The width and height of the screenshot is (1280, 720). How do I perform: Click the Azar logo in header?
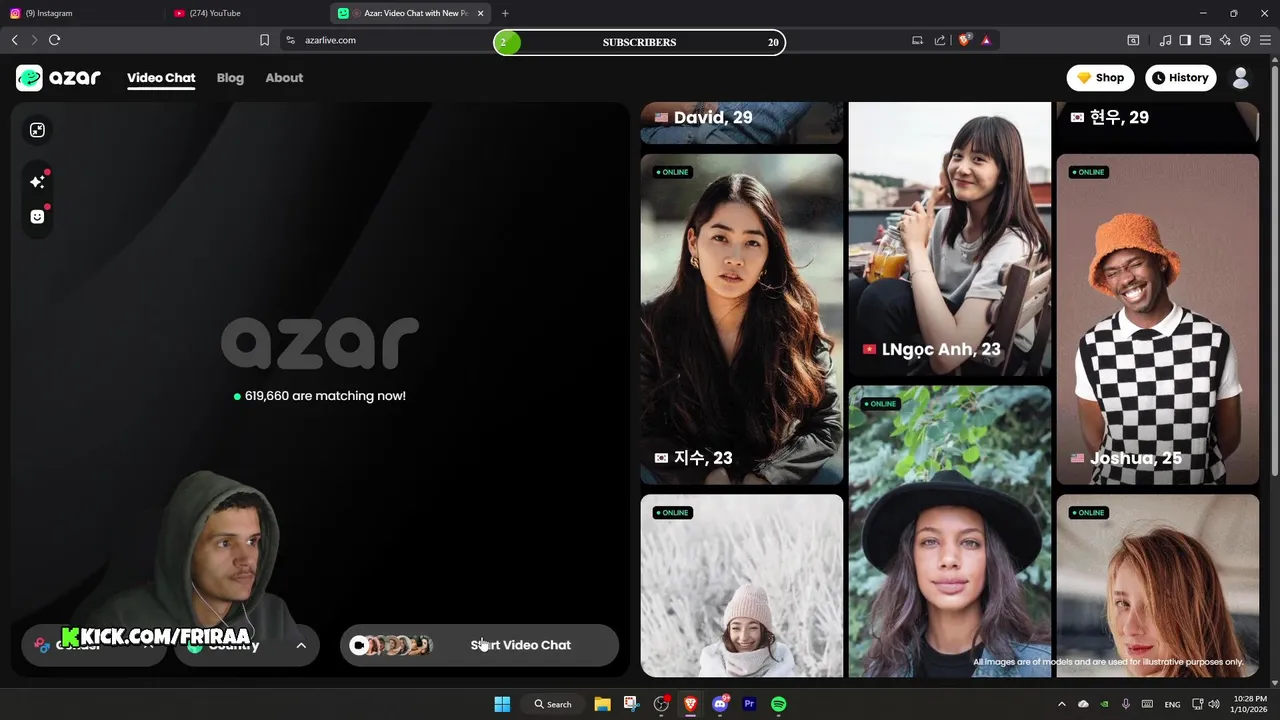58,78
